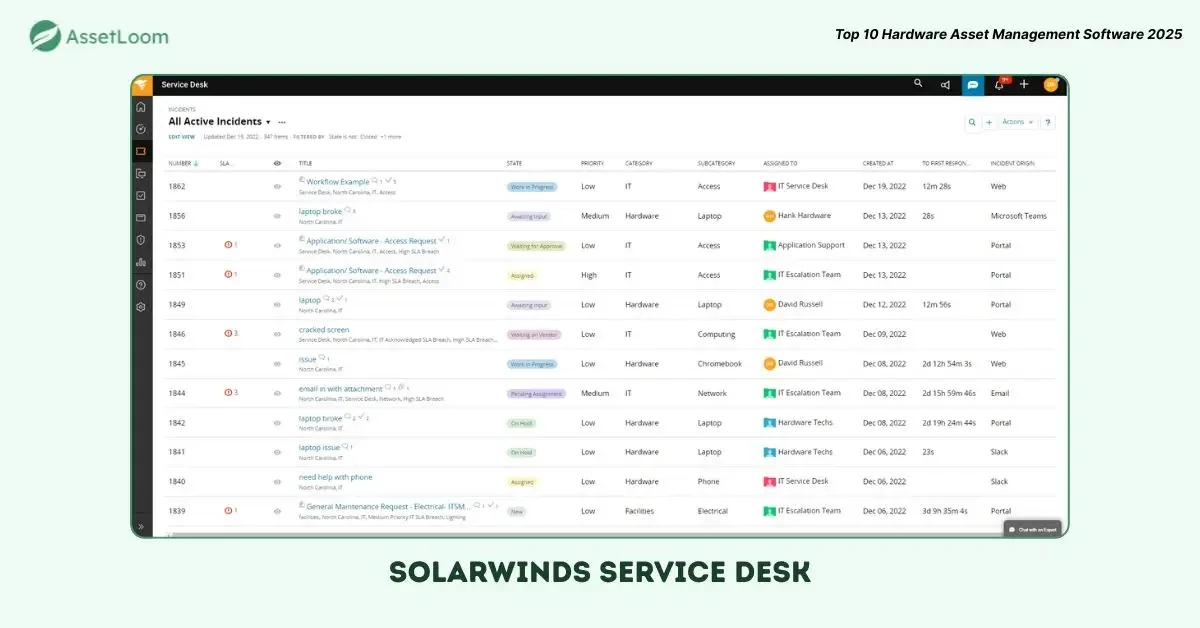
Task: Open the 'cracked screen' incident link
Action: click(x=324, y=330)
